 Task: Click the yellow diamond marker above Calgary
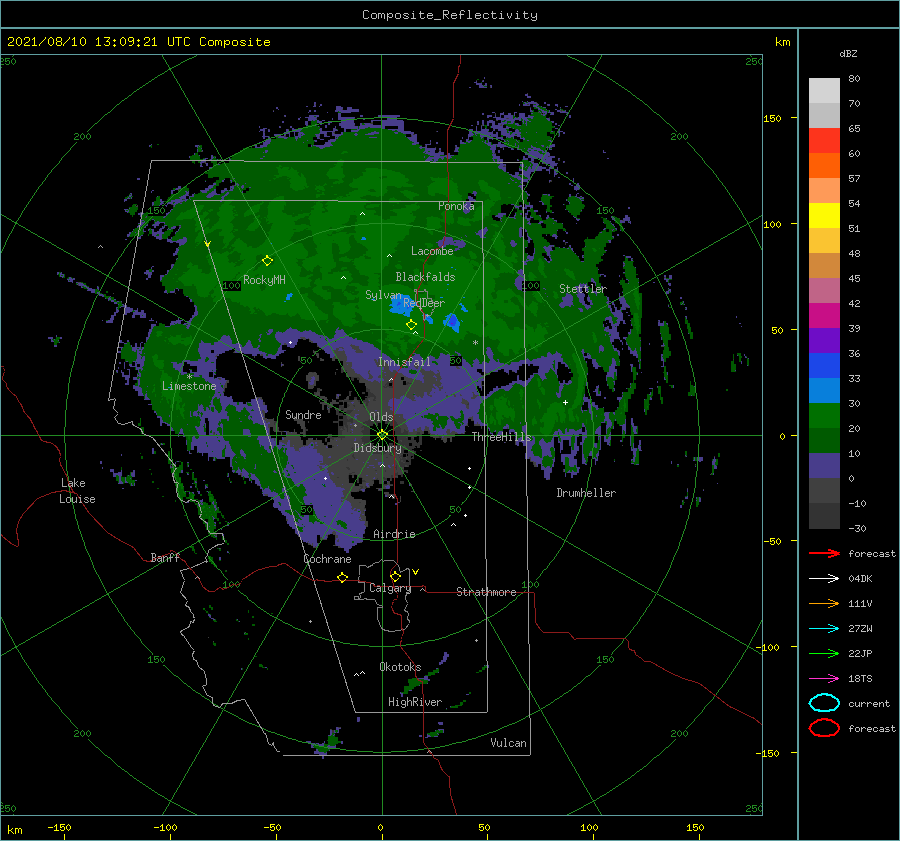pyautogui.click(x=395, y=576)
